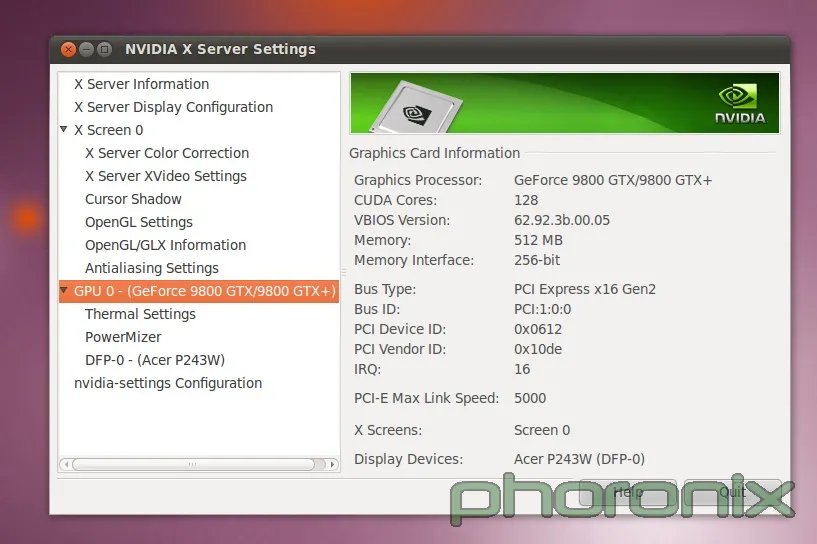This screenshot has width=817, height=544.
Task: Click the IRQ value 16
Action: click(x=522, y=369)
